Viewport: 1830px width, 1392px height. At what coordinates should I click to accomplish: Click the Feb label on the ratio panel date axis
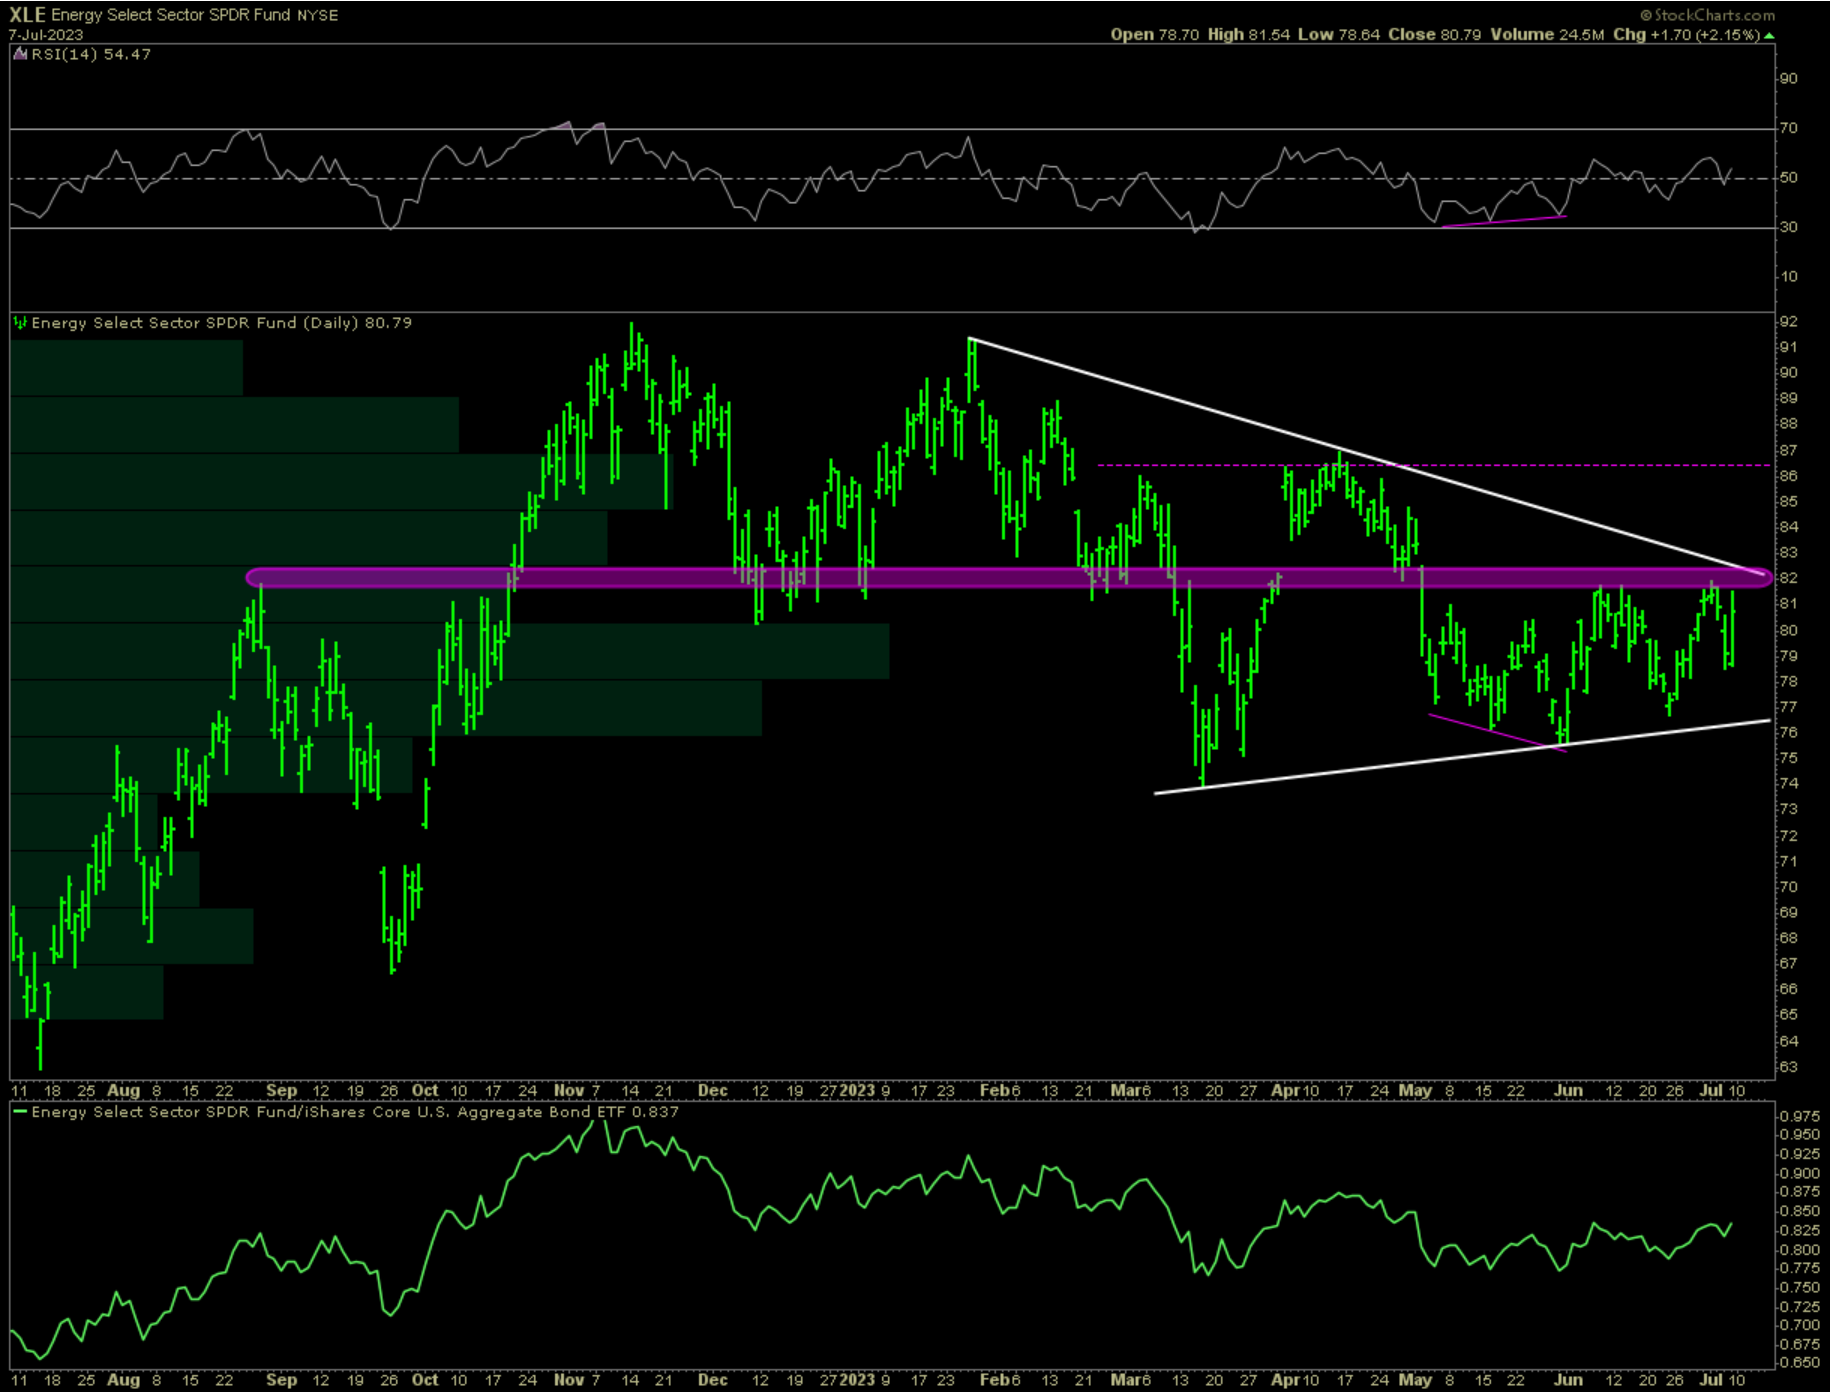tap(994, 1380)
